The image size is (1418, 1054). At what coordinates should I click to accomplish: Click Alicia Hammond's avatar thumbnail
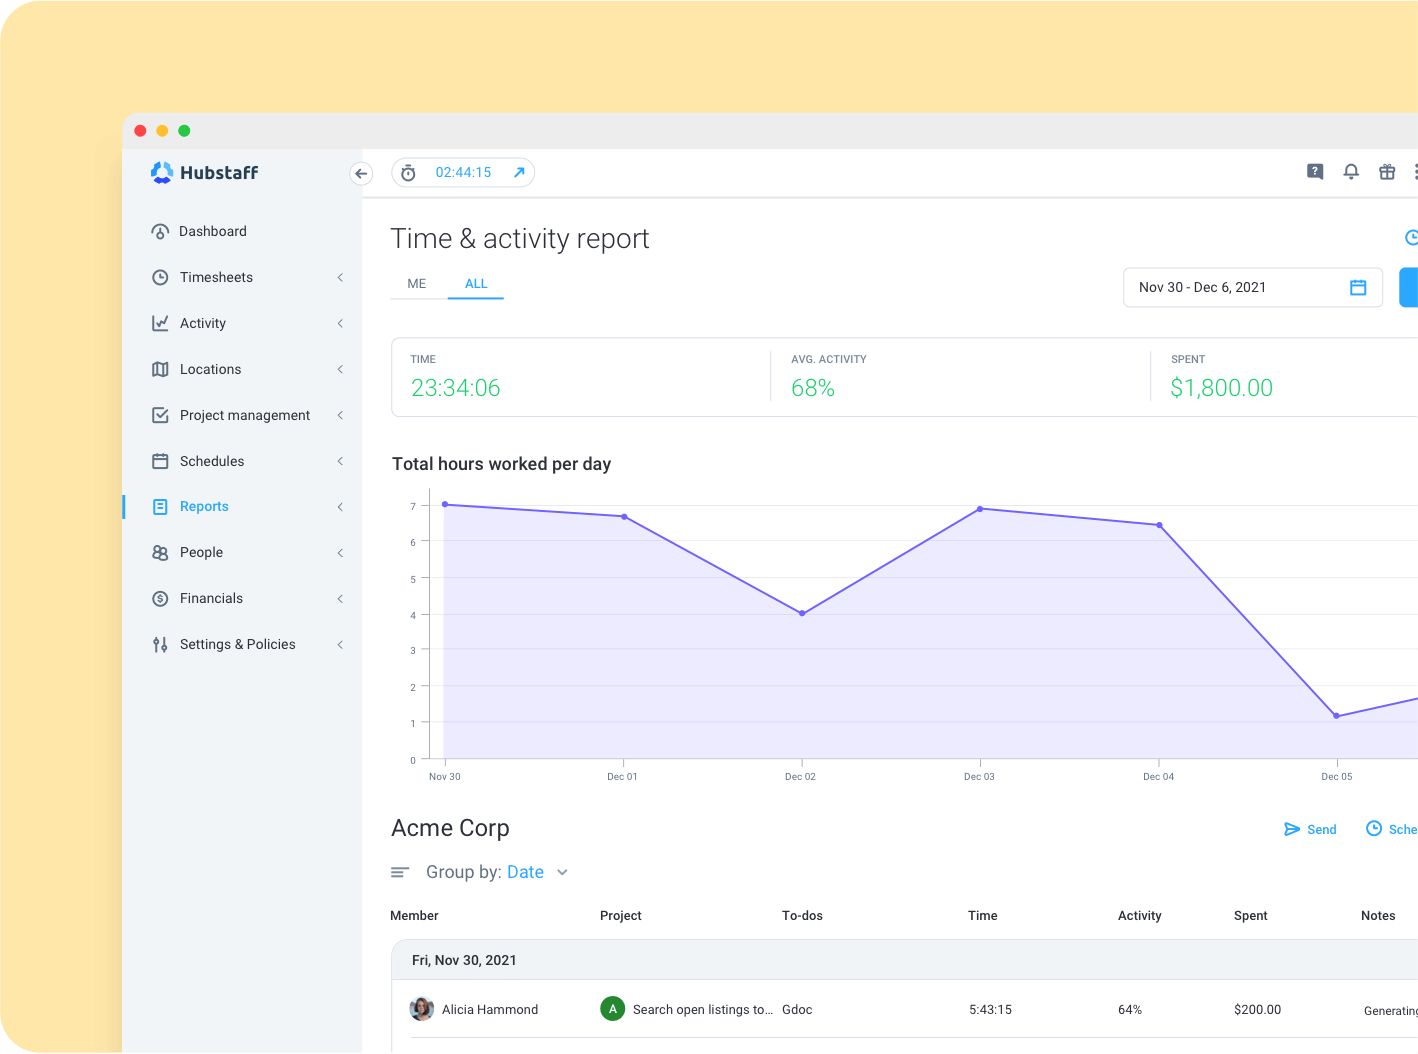pos(422,1009)
